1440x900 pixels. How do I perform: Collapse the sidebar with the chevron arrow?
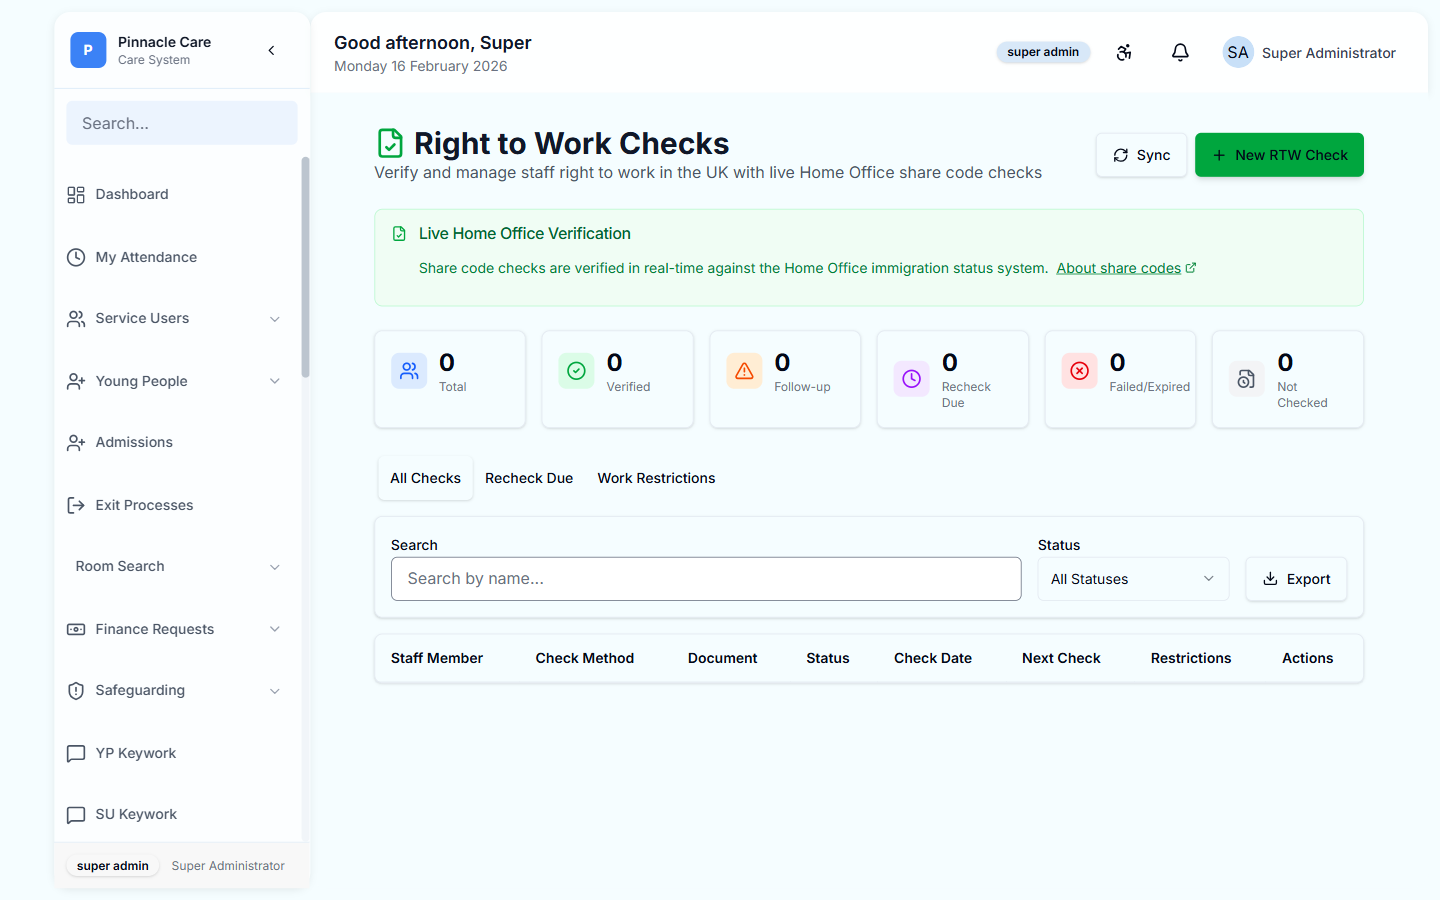(x=271, y=50)
